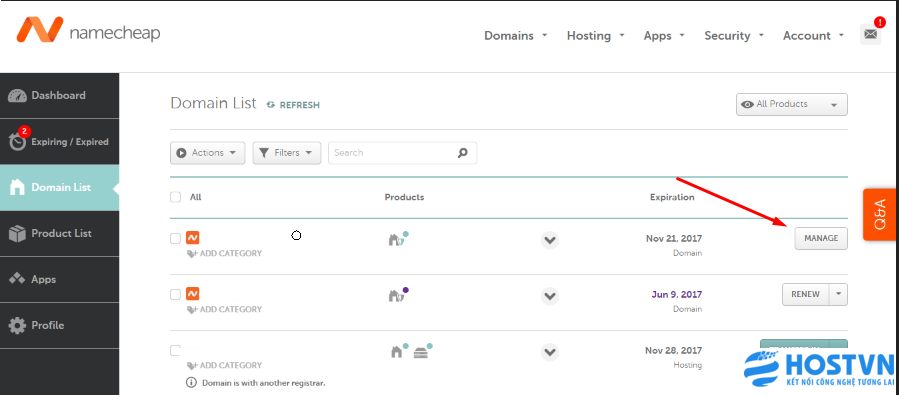Click the MANAGE button
The width and height of the screenshot is (899, 395).
pyautogui.click(x=821, y=238)
